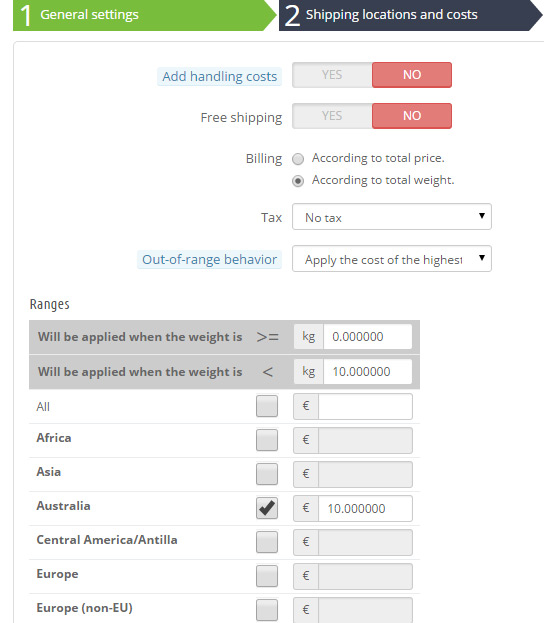Uncheck the Australia zone checkbox

[267, 508]
